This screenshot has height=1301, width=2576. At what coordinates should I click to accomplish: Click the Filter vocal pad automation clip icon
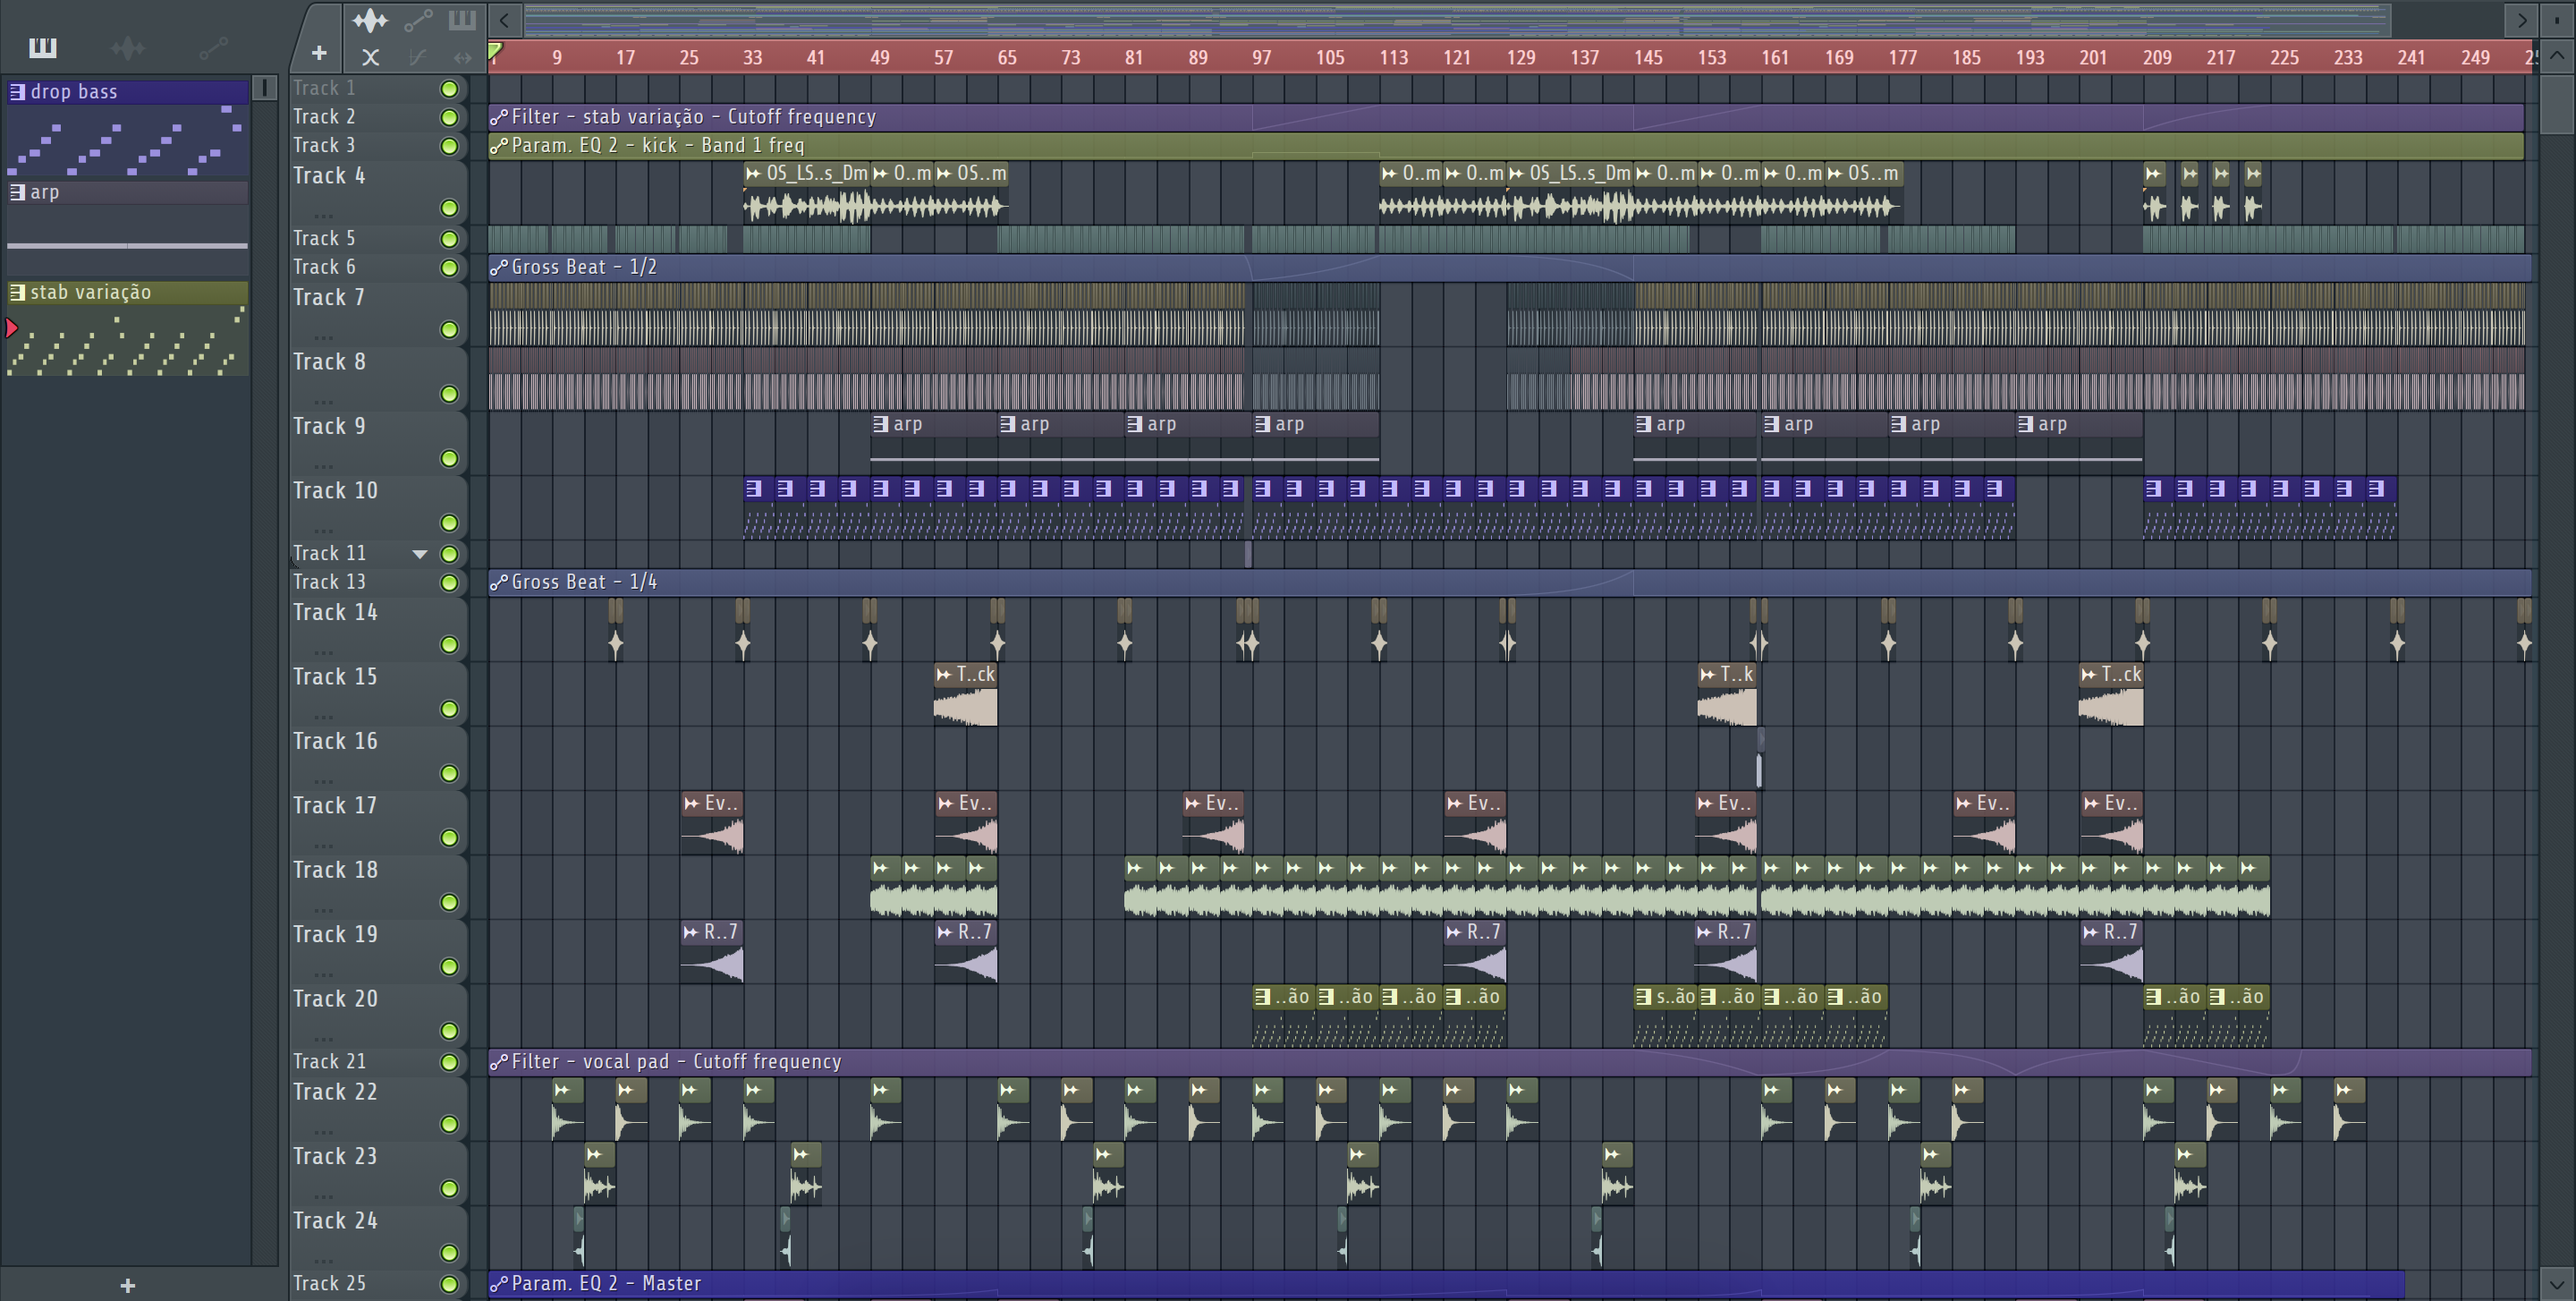coord(499,1061)
